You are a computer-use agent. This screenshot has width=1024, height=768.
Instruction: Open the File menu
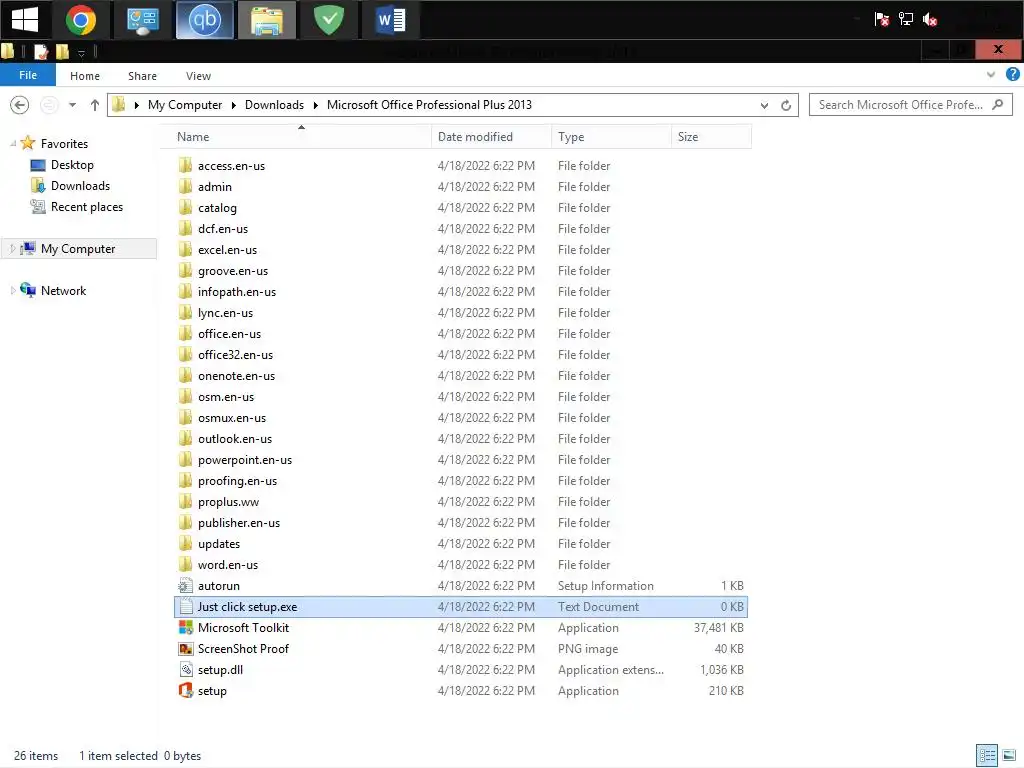pos(27,75)
